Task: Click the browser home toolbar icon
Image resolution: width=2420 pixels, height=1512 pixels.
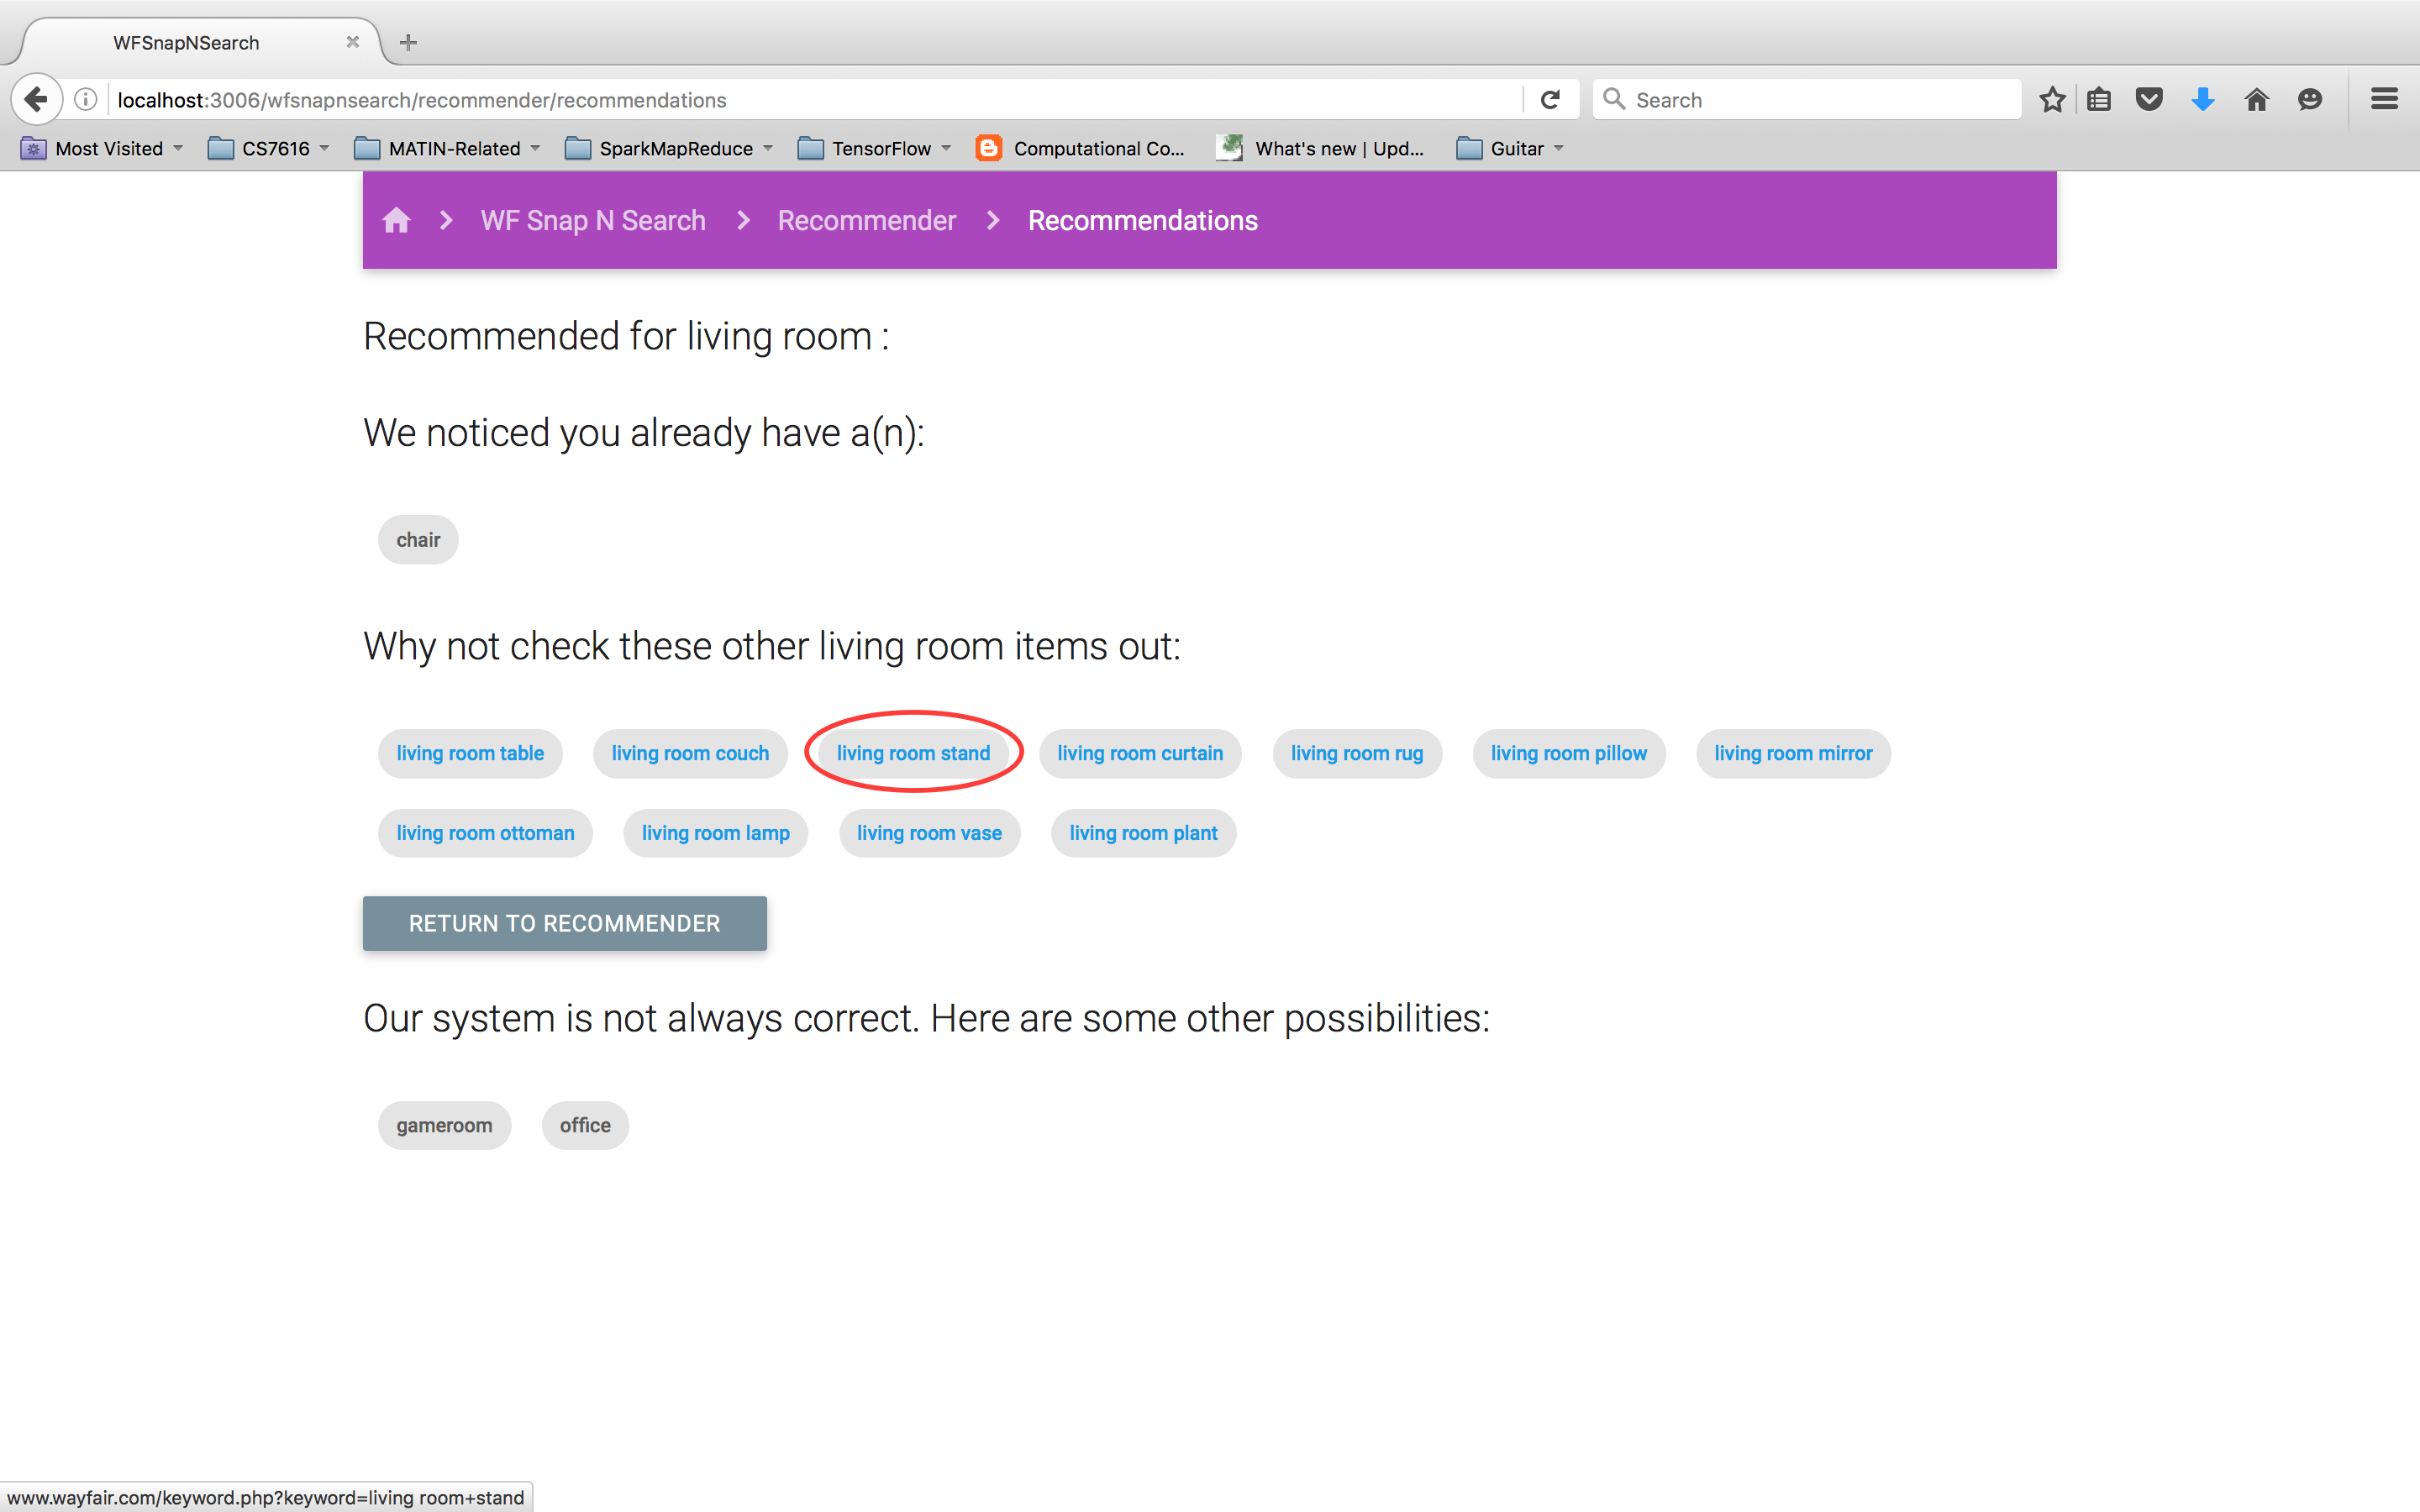Action: [x=2256, y=100]
